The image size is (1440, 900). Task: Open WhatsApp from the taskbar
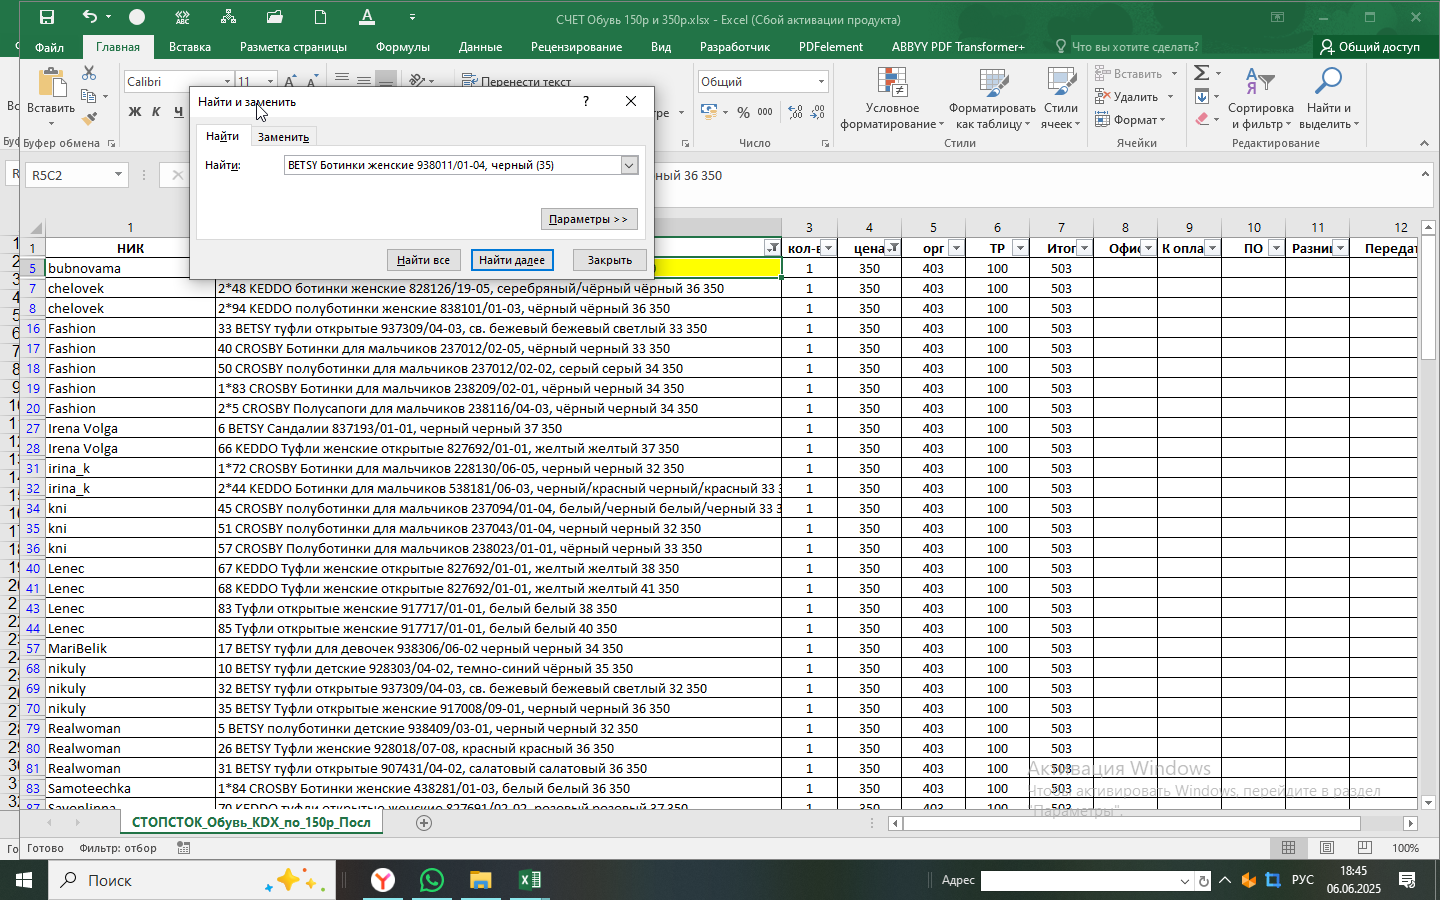pyautogui.click(x=432, y=880)
